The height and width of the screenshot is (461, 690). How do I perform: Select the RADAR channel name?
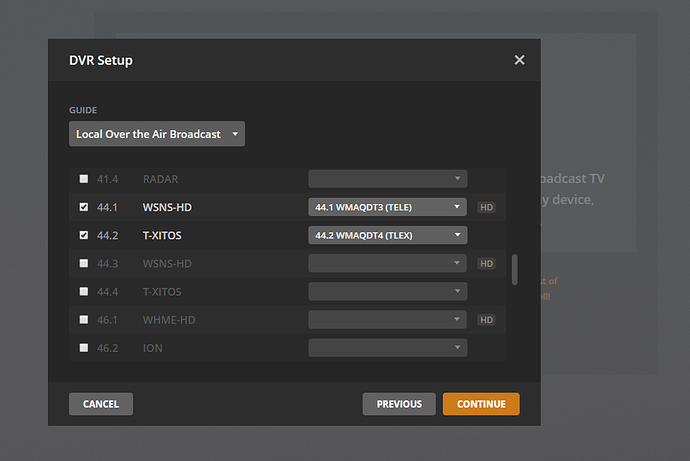pos(161,179)
